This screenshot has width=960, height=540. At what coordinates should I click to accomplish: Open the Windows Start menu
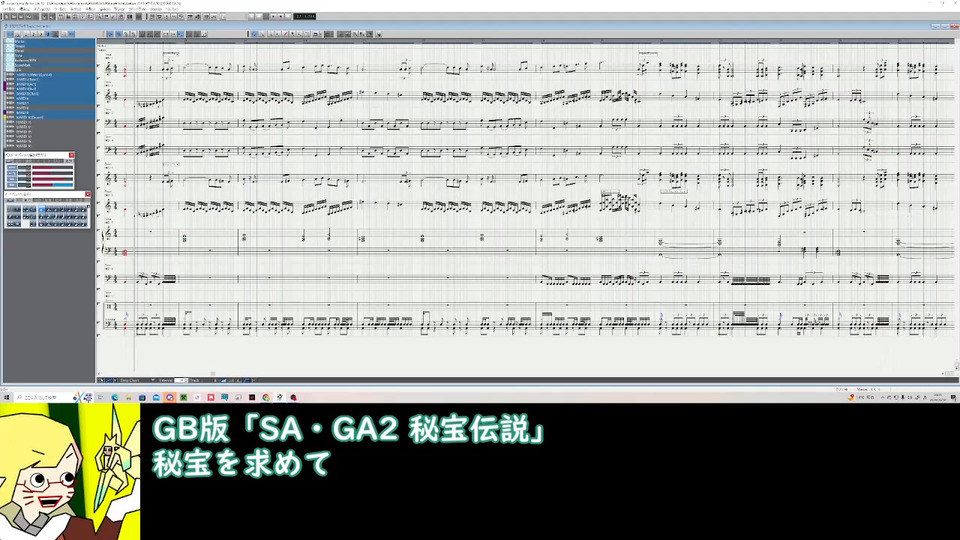6,397
